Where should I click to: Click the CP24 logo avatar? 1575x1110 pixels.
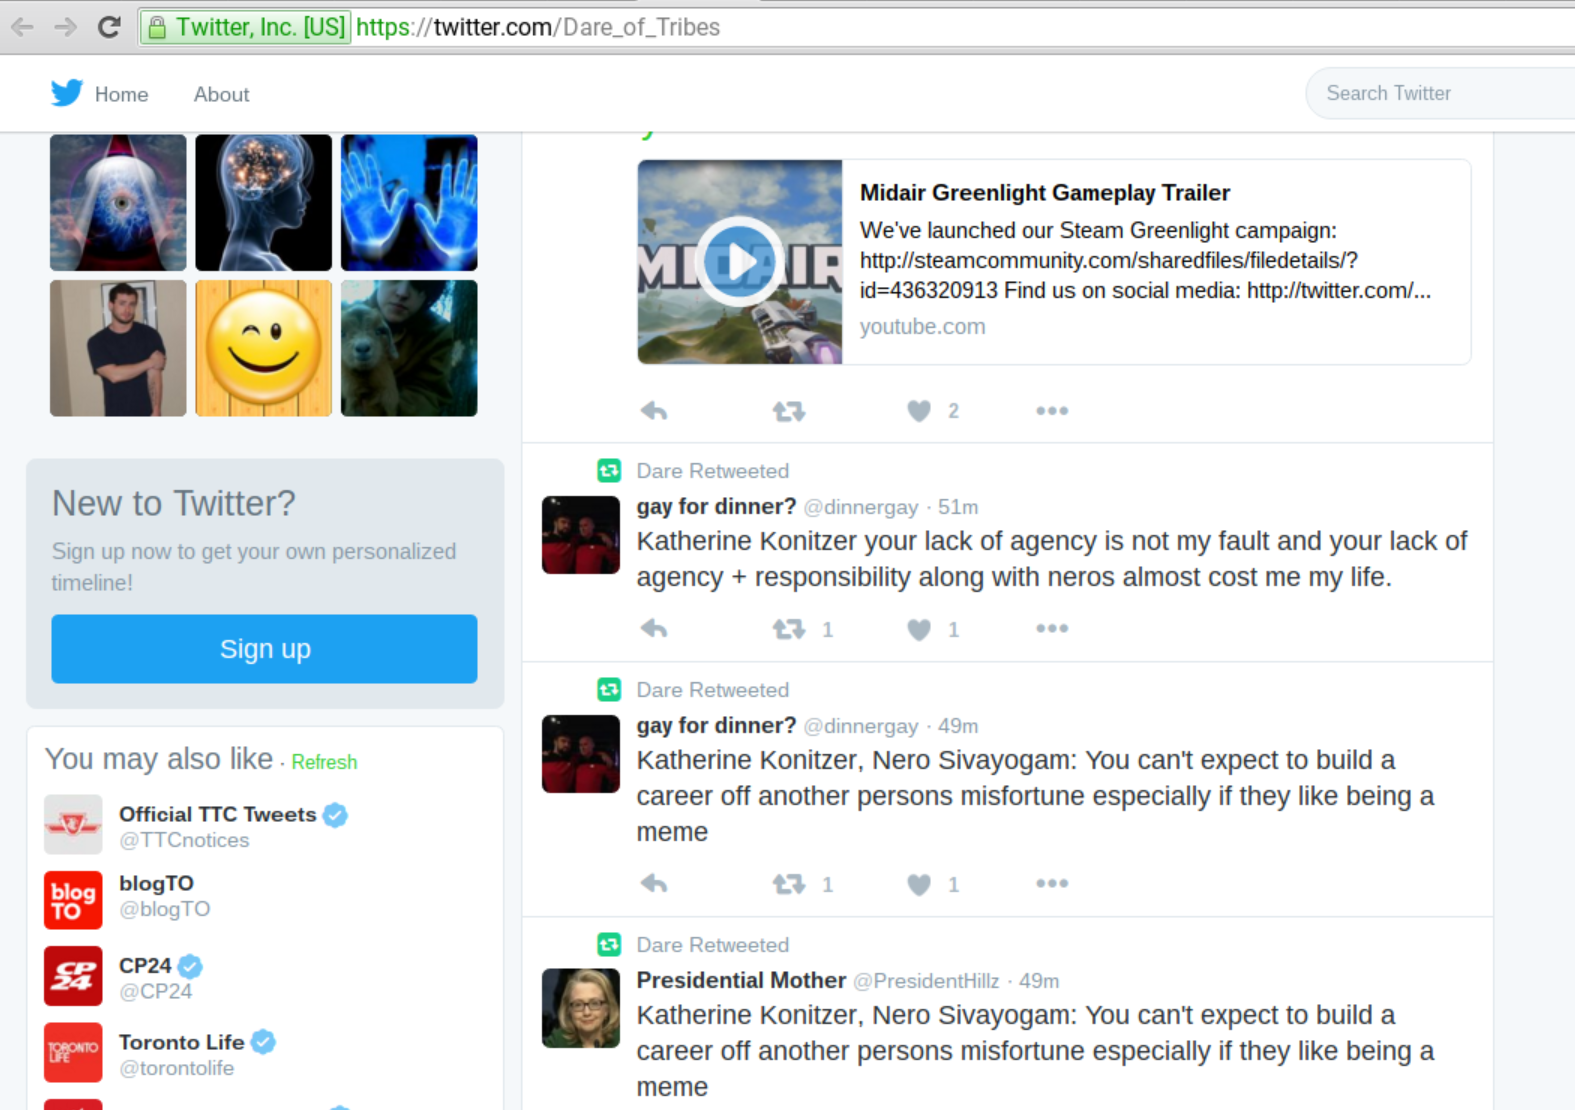pyautogui.click(x=73, y=976)
